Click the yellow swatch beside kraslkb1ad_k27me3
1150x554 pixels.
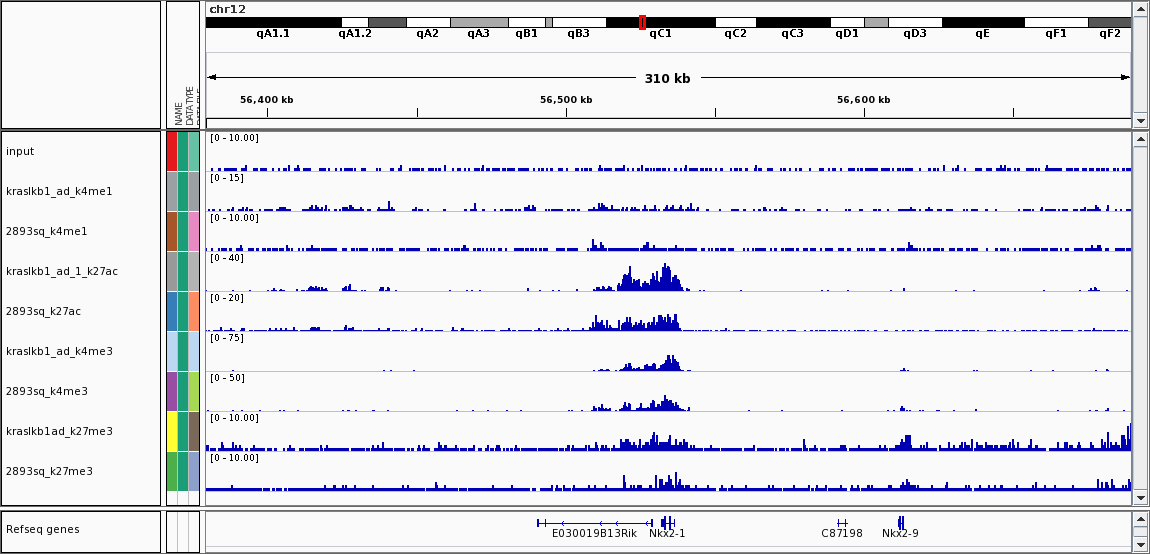172,431
